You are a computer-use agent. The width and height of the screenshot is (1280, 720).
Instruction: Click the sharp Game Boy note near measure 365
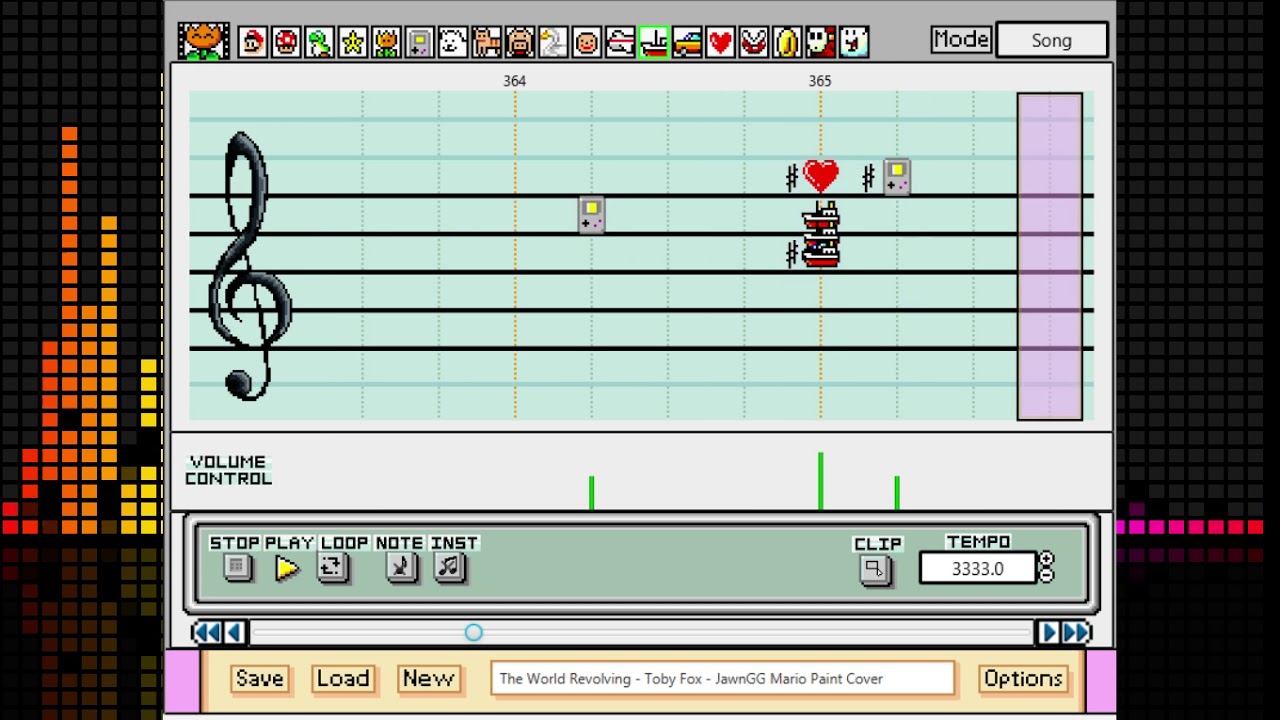tap(897, 177)
